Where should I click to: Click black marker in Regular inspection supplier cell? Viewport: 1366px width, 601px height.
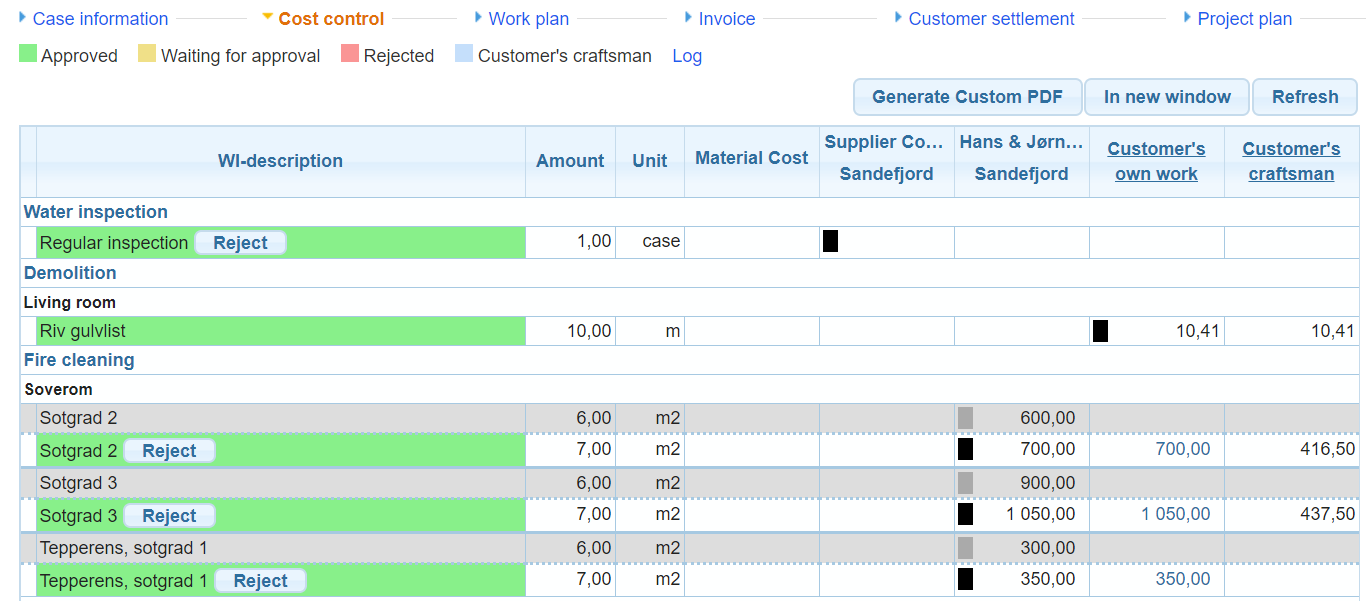point(830,241)
